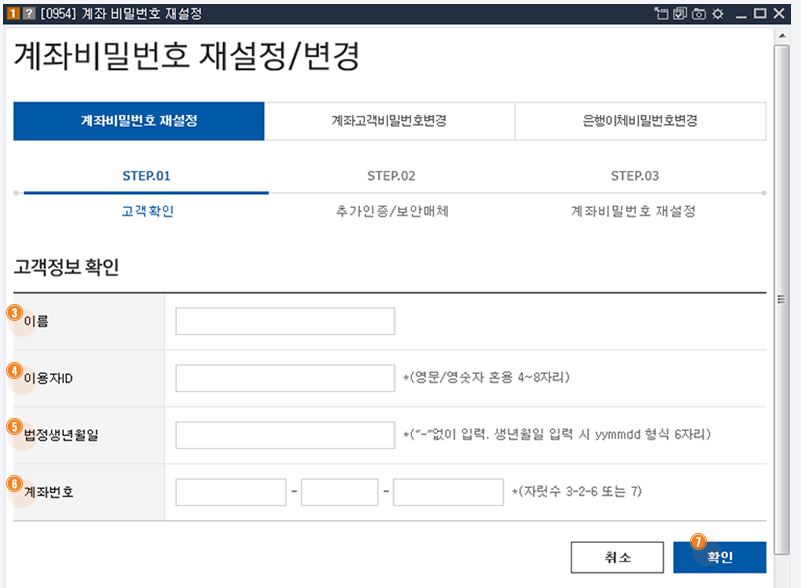This screenshot has width=801, height=588.
Task: Open the 은행이체비밀번호변경 tab
Action: 639,121
